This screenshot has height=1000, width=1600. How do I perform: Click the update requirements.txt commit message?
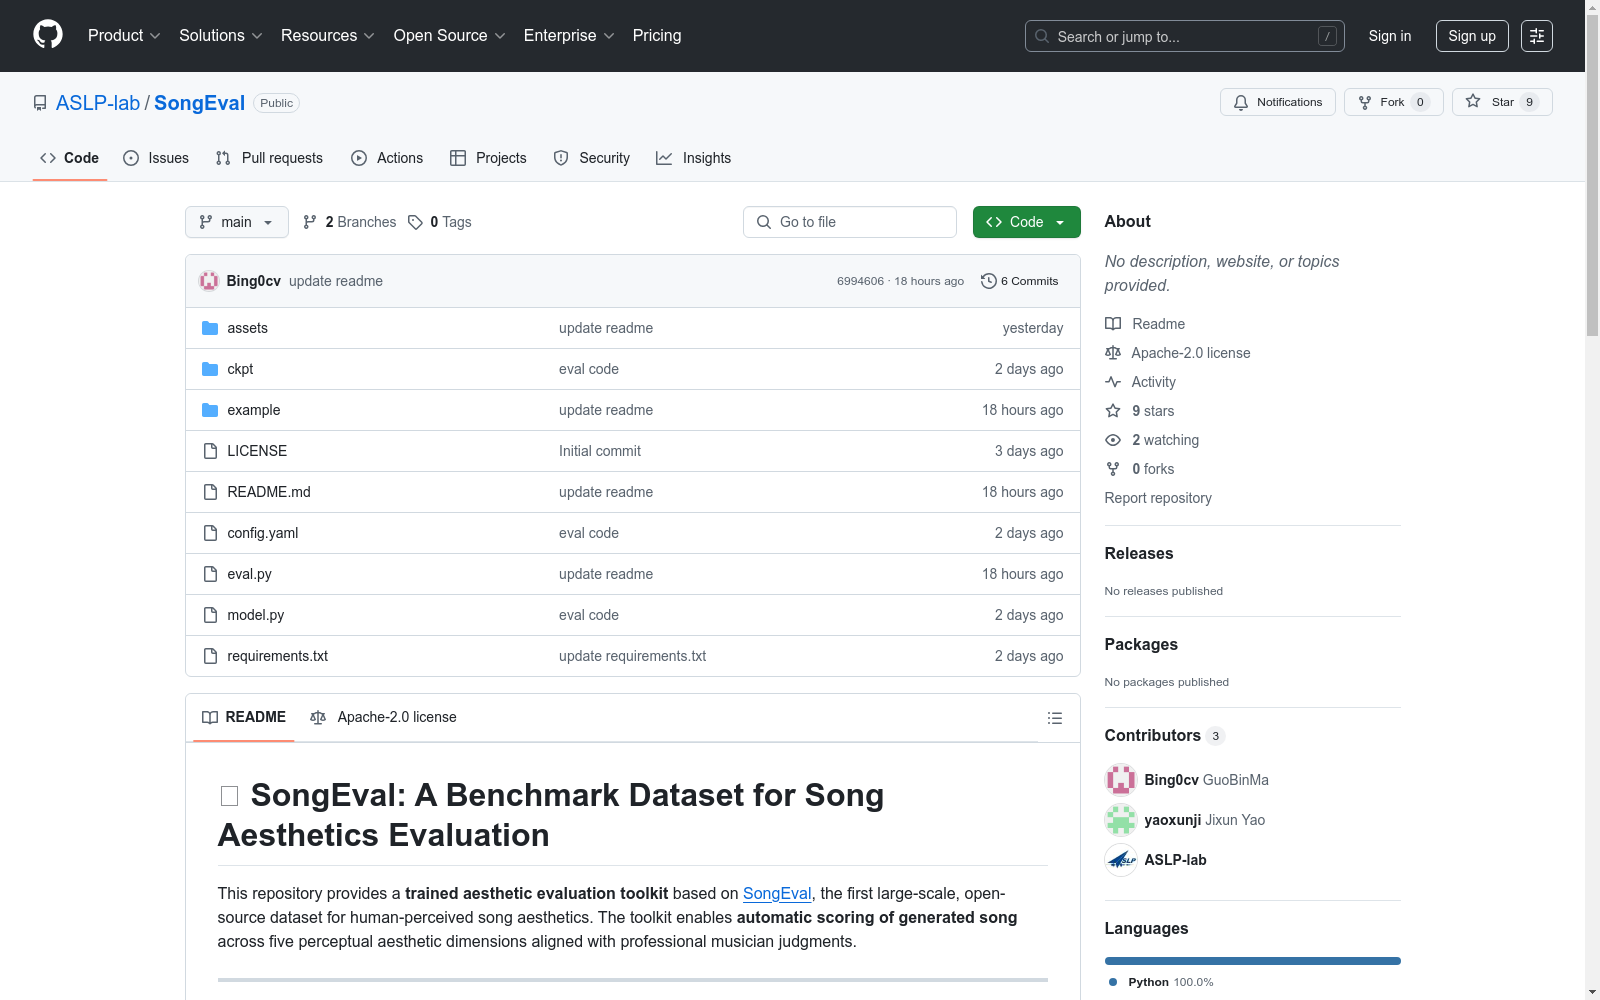pyautogui.click(x=632, y=656)
